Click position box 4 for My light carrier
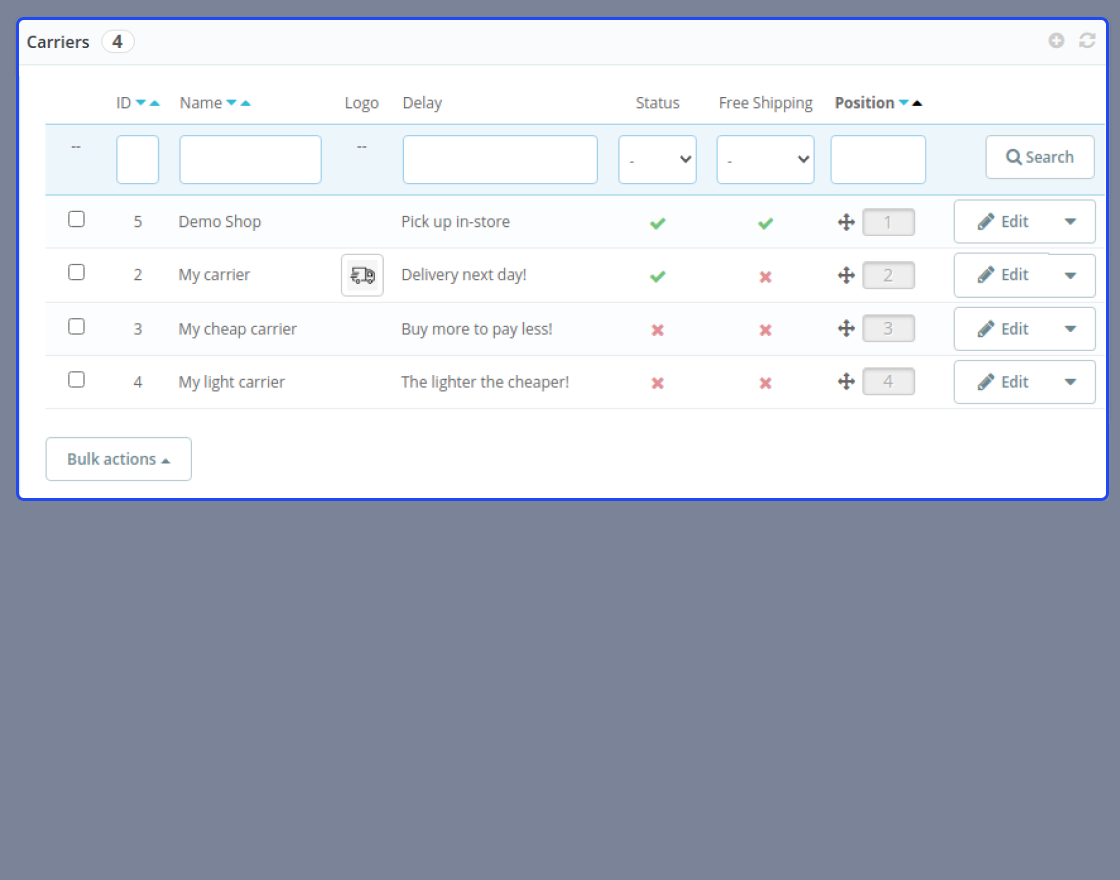1120x880 pixels. point(889,381)
